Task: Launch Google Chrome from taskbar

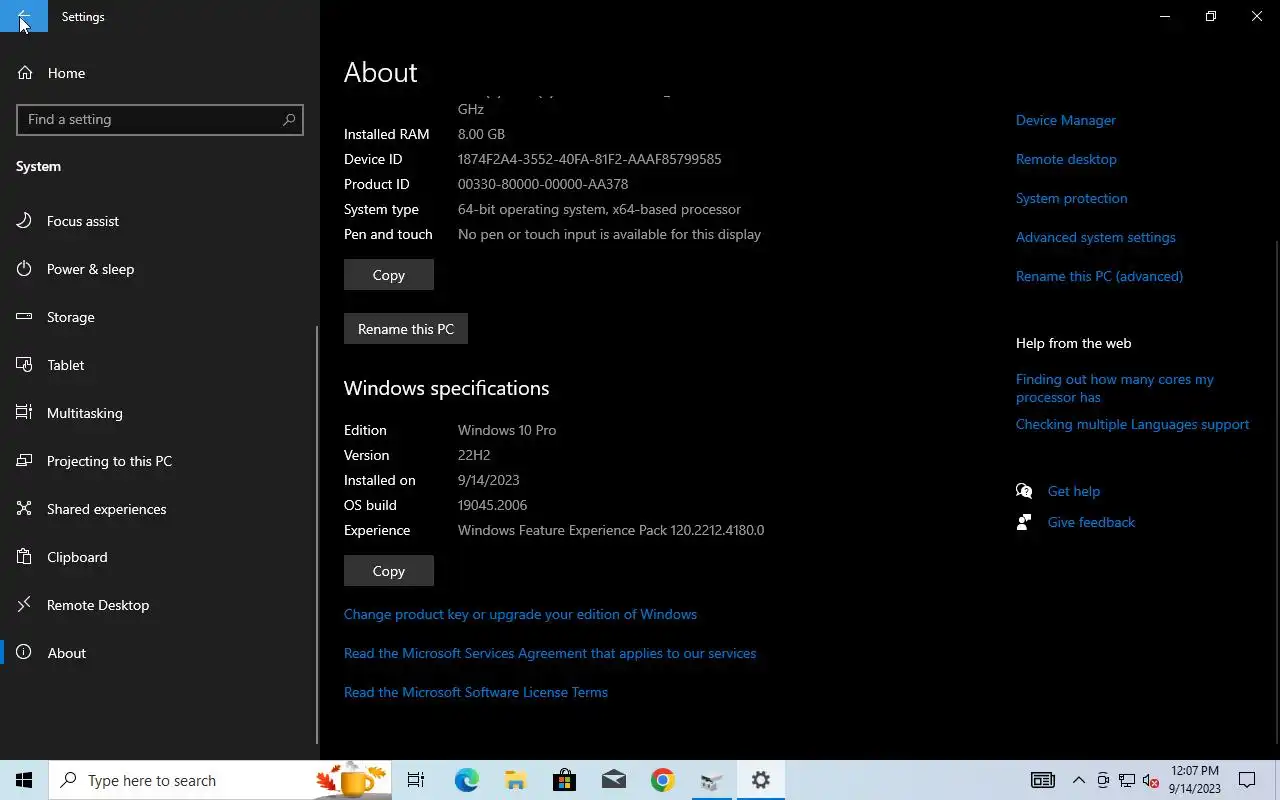Action: 662,780
